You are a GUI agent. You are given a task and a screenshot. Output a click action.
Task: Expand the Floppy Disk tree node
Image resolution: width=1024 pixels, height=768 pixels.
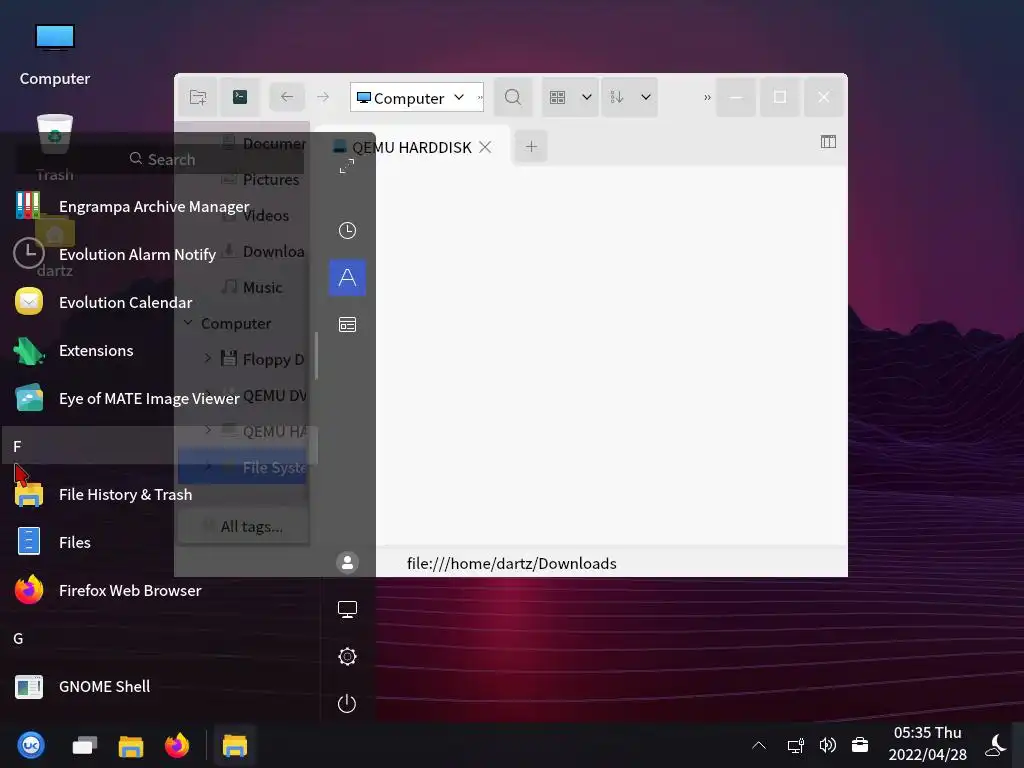click(208, 358)
